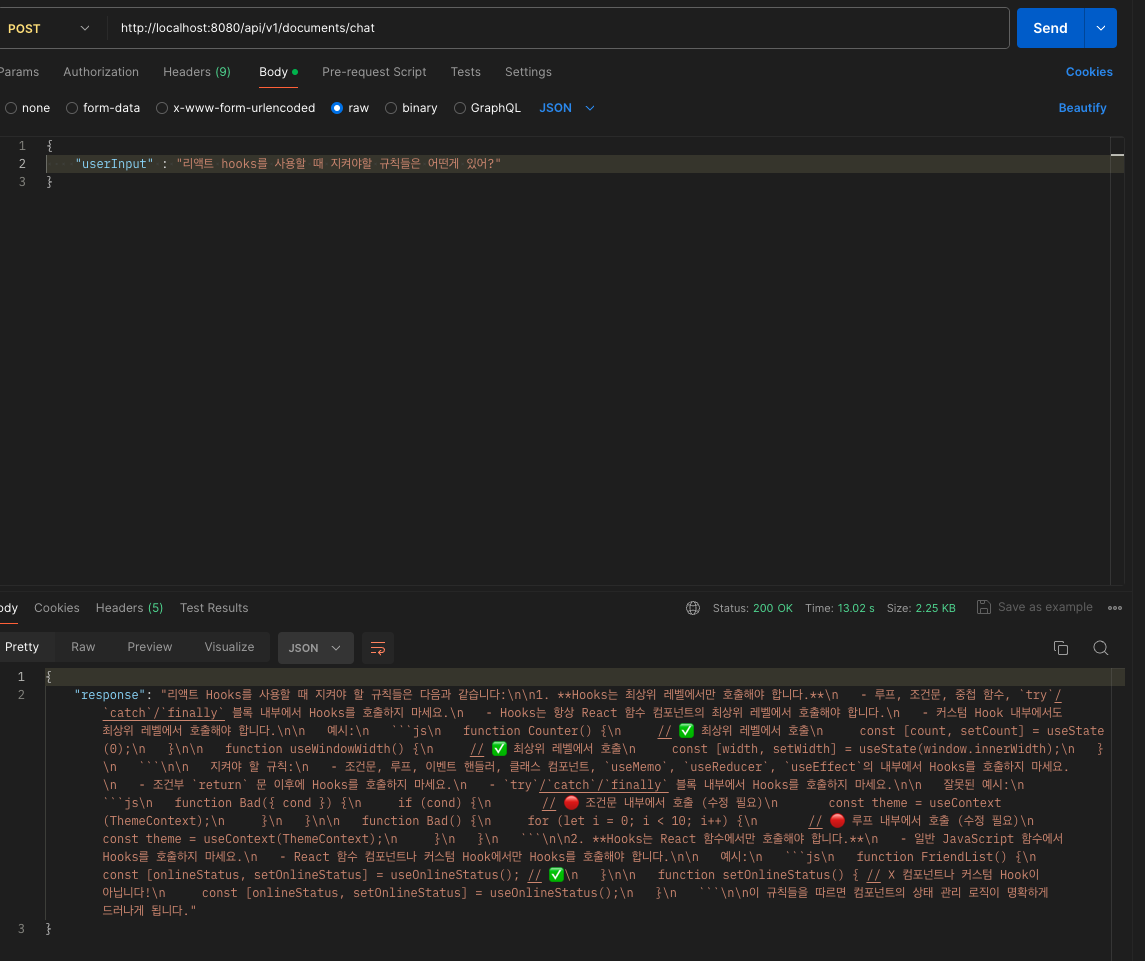Select the none body type
1145x961 pixels.
(x=28, y=108)
